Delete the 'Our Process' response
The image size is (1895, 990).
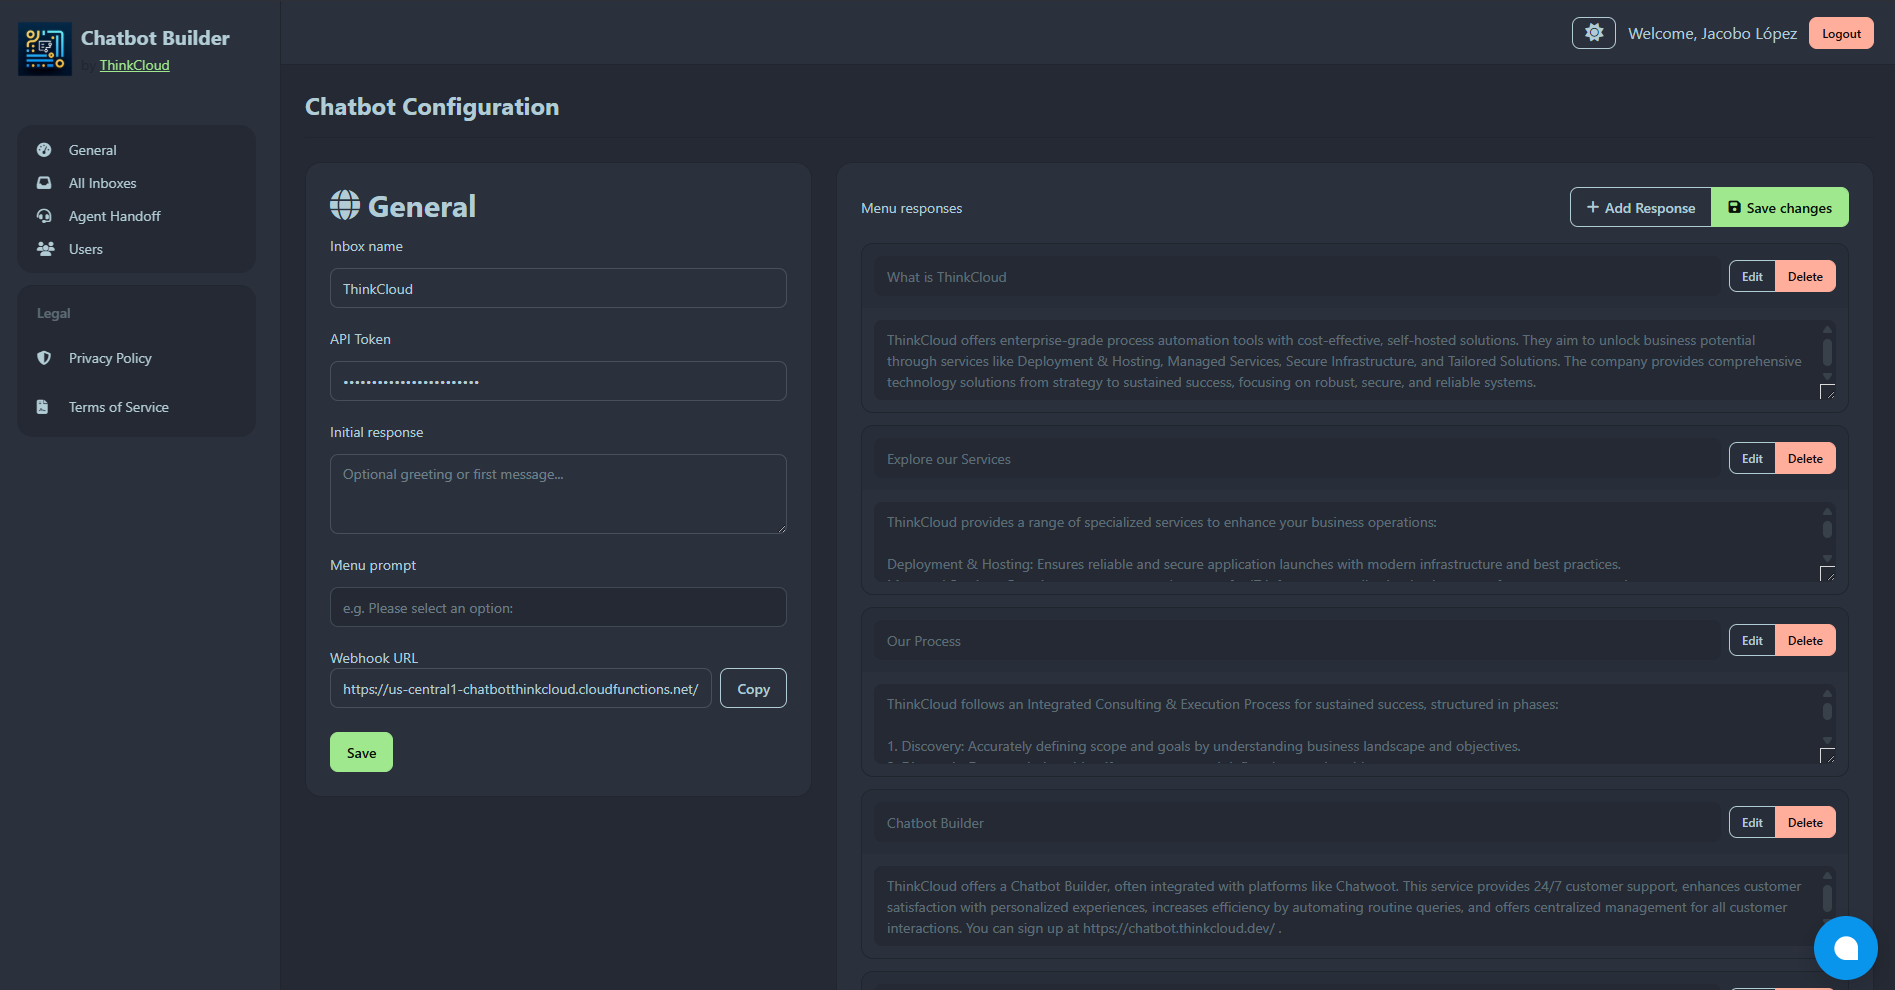click(1805, 640)
